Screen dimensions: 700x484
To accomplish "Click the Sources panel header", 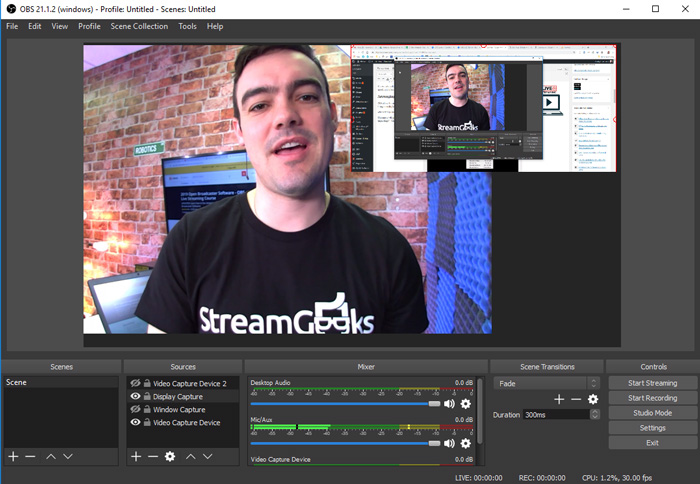I will click(183, 367).
